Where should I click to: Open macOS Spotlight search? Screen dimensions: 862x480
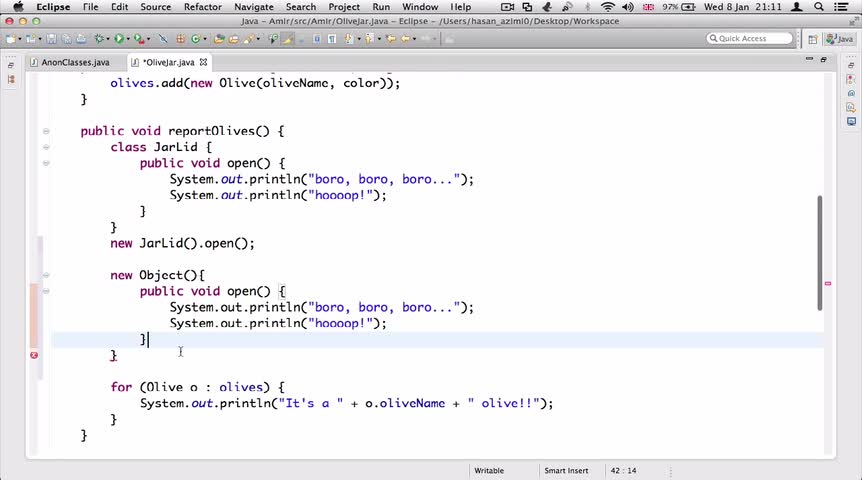tap(819, 7)
